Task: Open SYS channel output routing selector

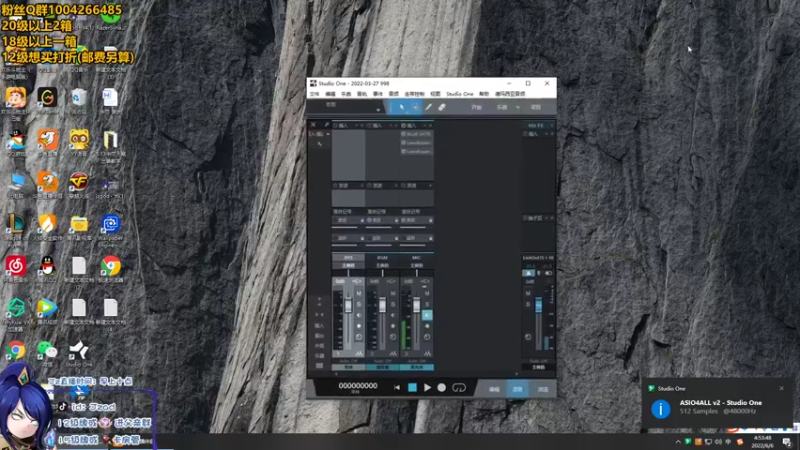Action: pyautogui.click(x=348, y=265)
